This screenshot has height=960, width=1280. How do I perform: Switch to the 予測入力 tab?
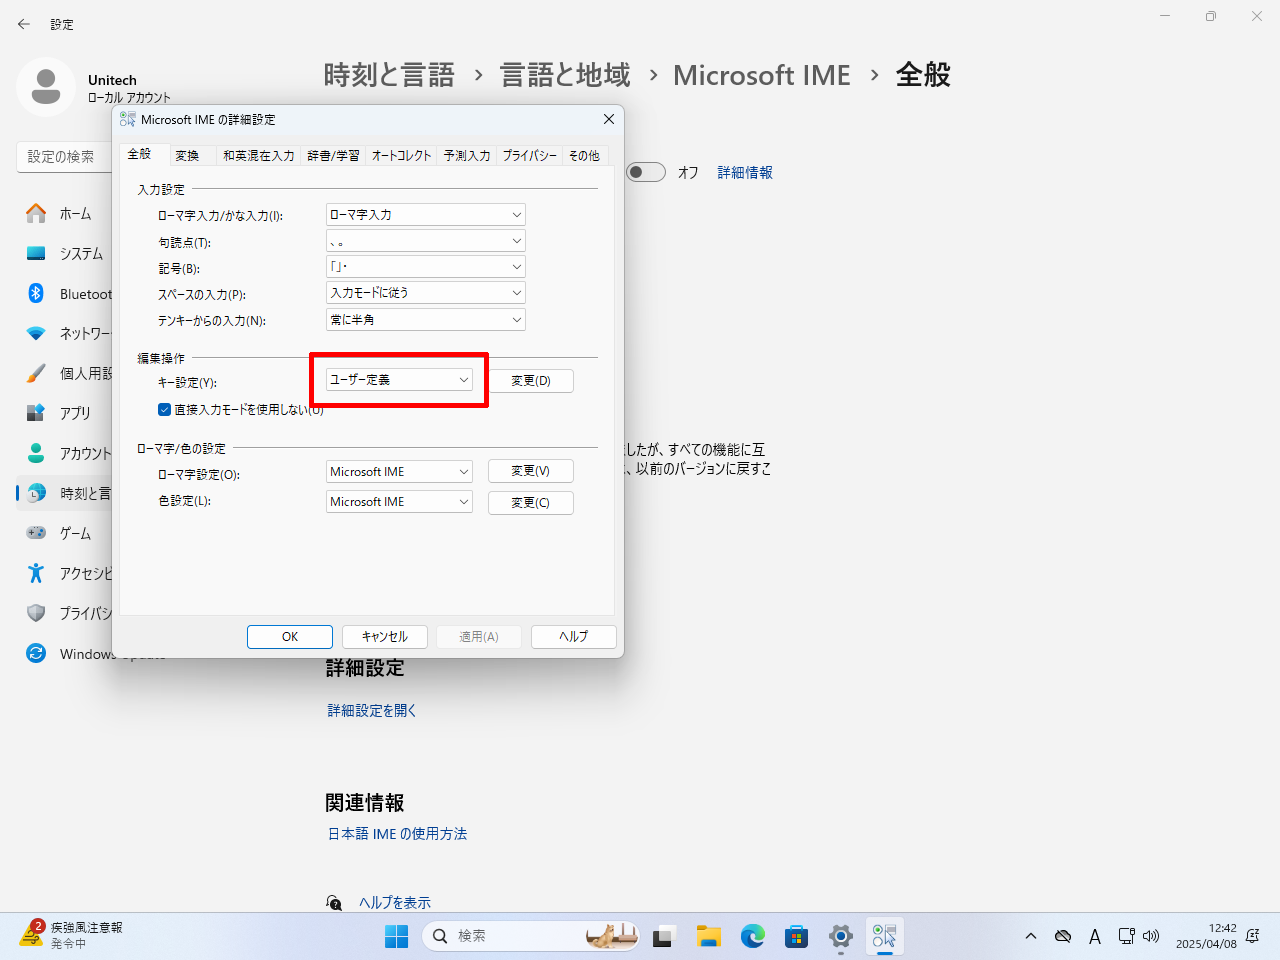pos(467,156)
